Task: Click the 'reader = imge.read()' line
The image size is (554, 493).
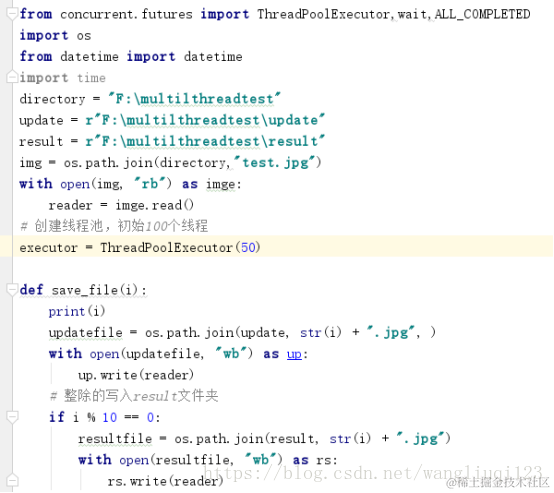Action: pos(121,205)
